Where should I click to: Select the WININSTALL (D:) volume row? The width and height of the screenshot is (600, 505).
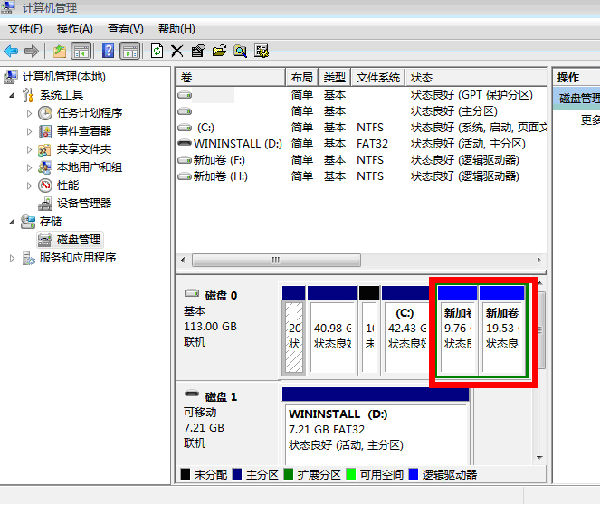230,143
